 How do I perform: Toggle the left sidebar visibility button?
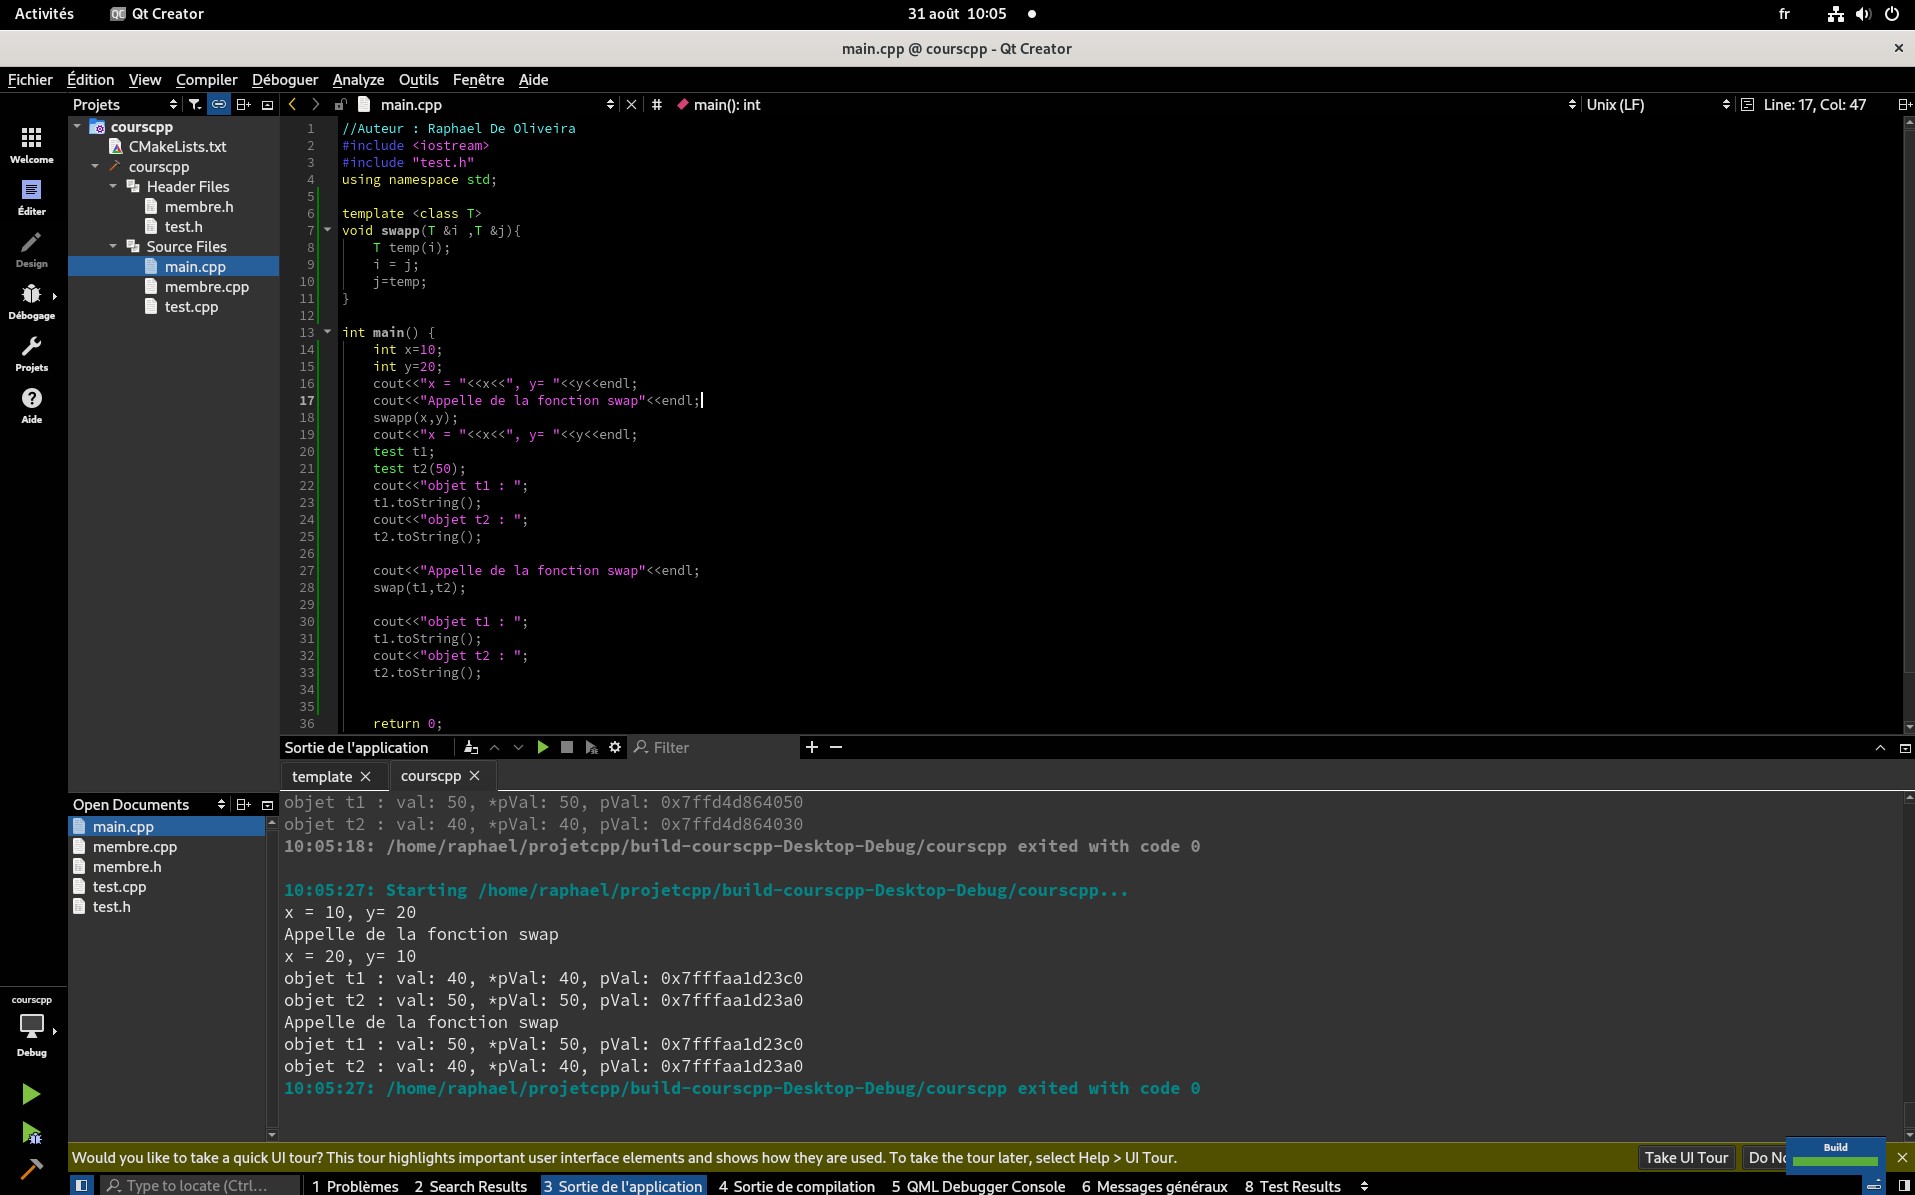pyautogui.click(x=82, y=1185)
